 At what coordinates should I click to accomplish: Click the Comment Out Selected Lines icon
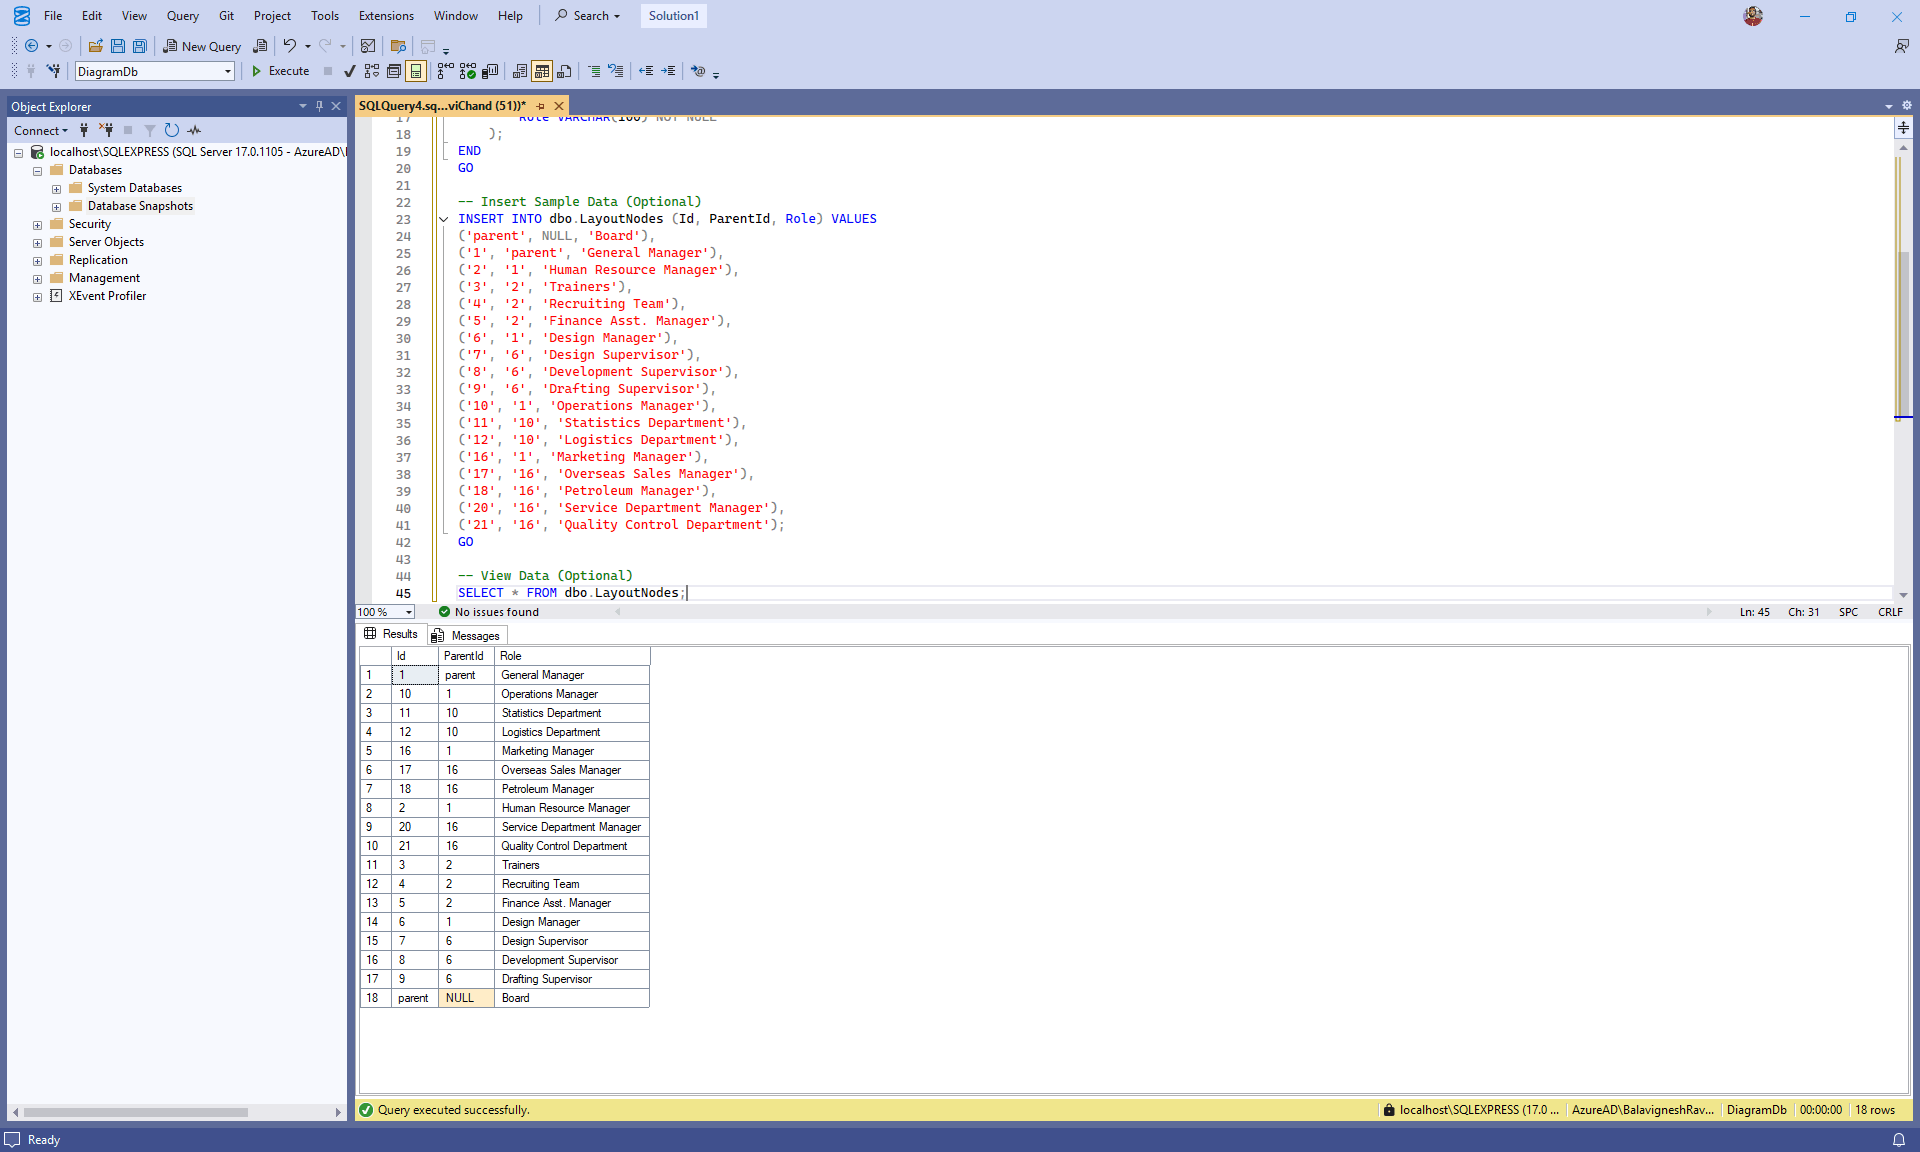pyautogui.click(x=594, y=71)
